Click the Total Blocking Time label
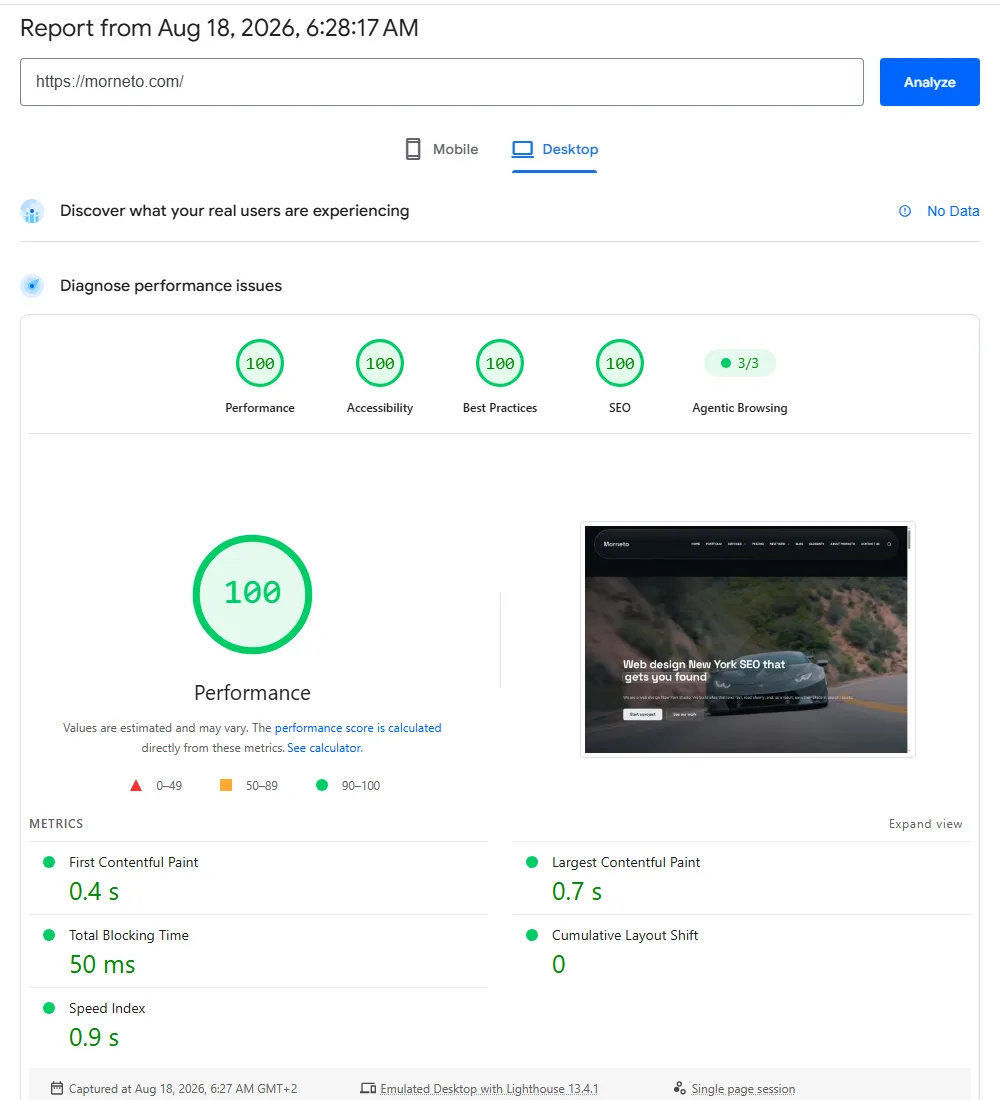 [x=129, y=935]
